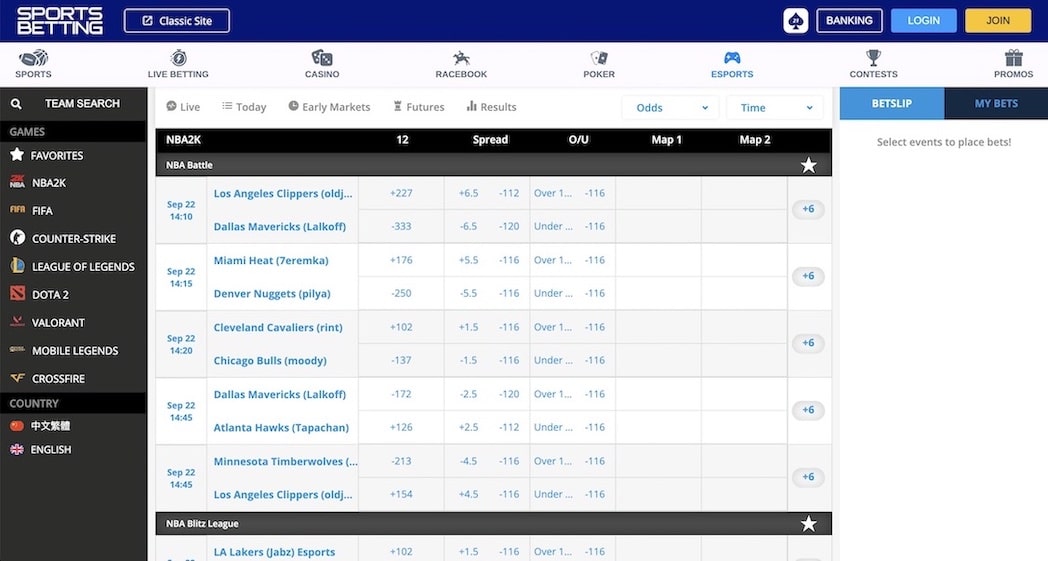Open Miami Heat (7eremka) team link
1048x561 pixels.
click(271, 261)
